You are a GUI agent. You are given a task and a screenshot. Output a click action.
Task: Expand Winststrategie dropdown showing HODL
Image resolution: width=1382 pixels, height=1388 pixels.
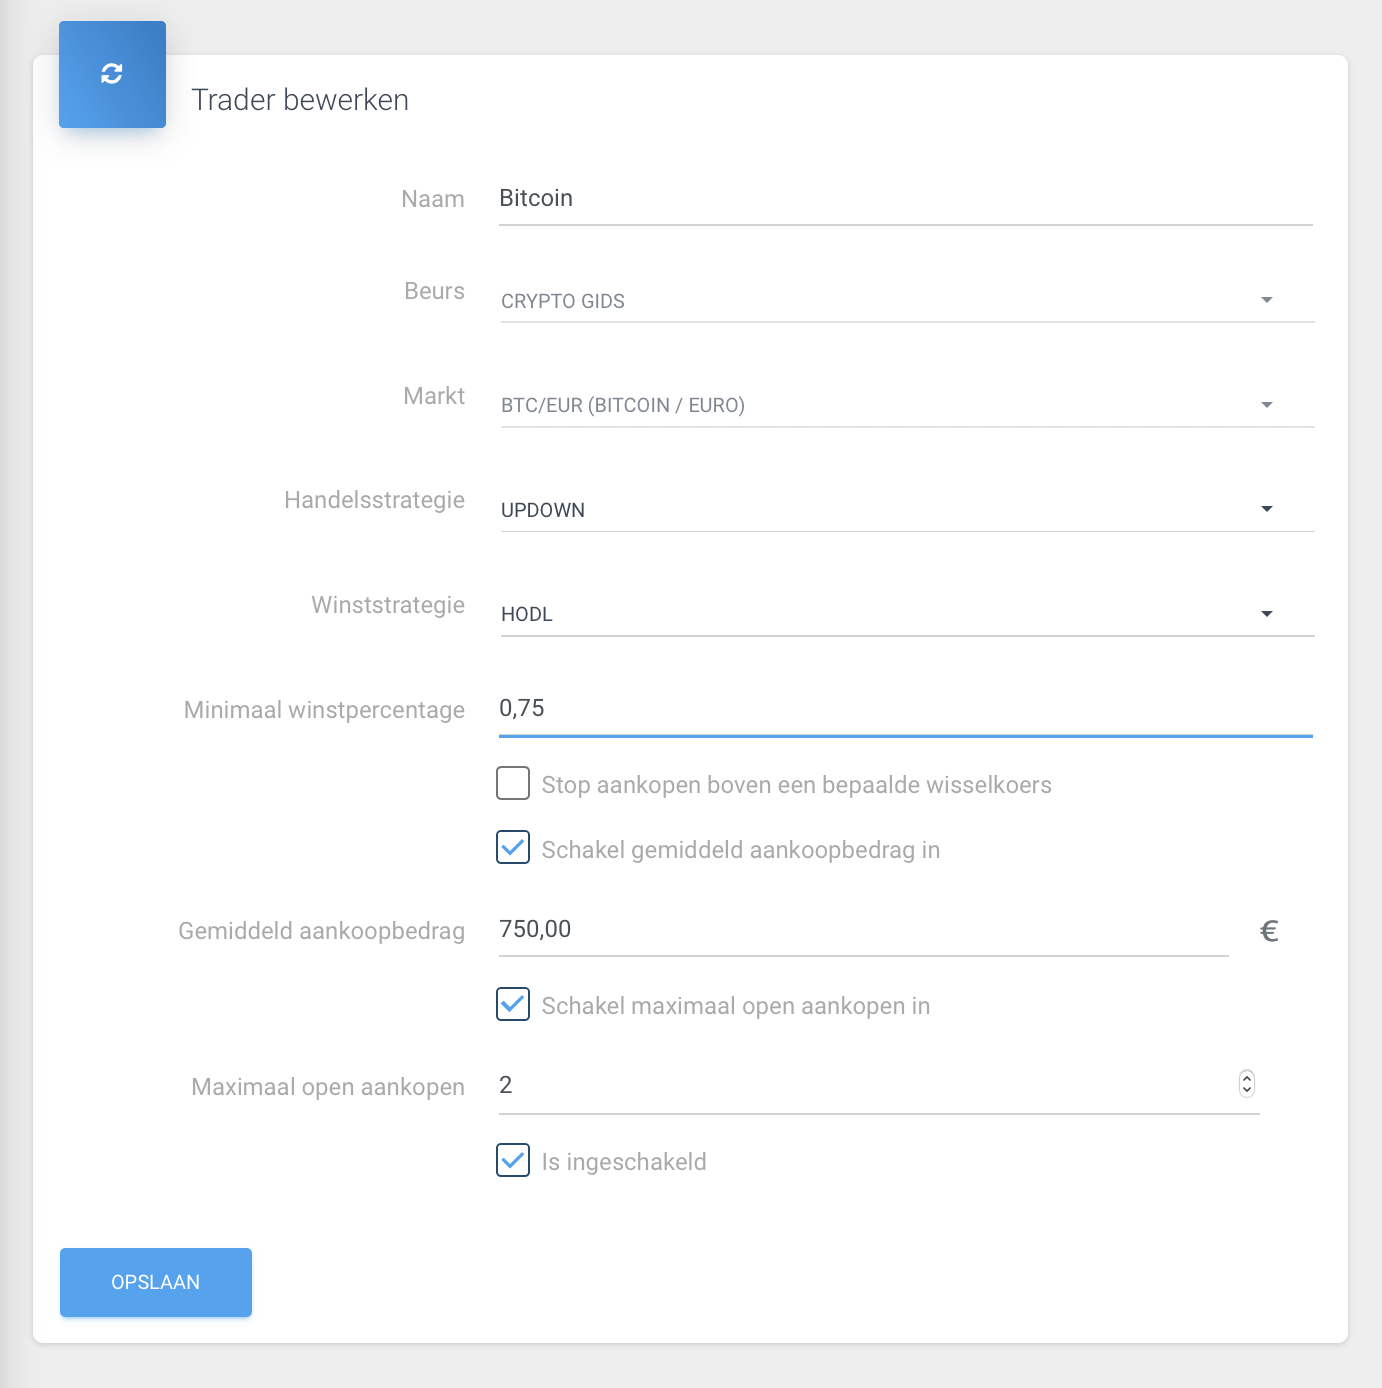880,614
